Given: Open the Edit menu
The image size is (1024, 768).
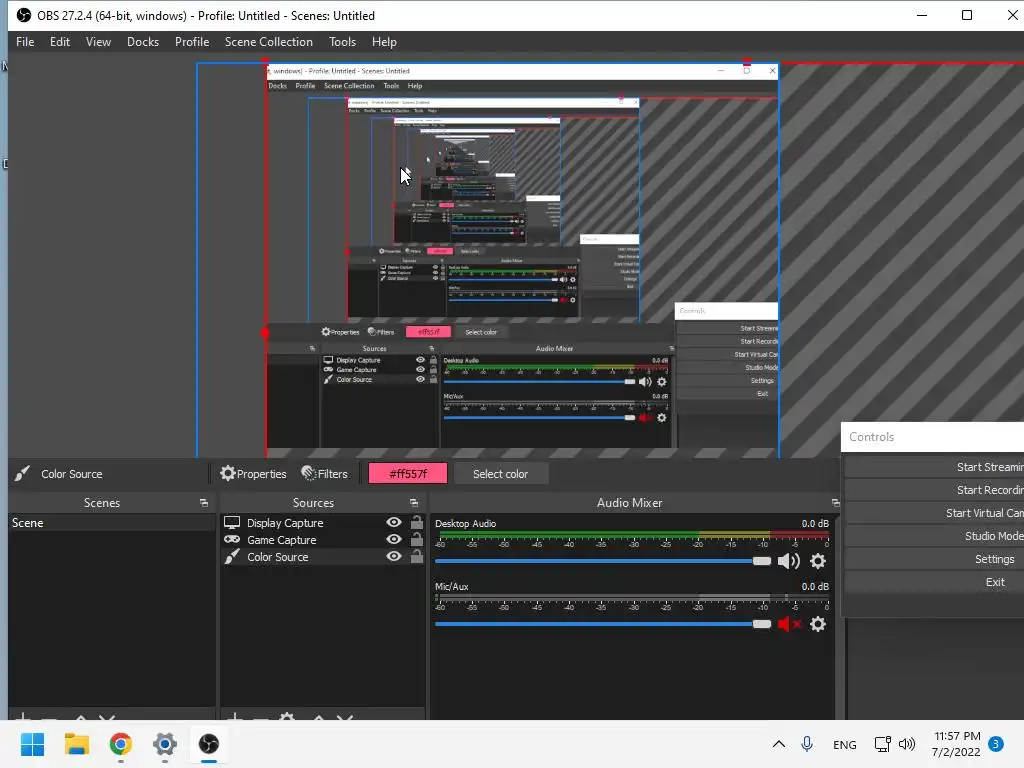Looking at the screenshot, I should (59, 42).
